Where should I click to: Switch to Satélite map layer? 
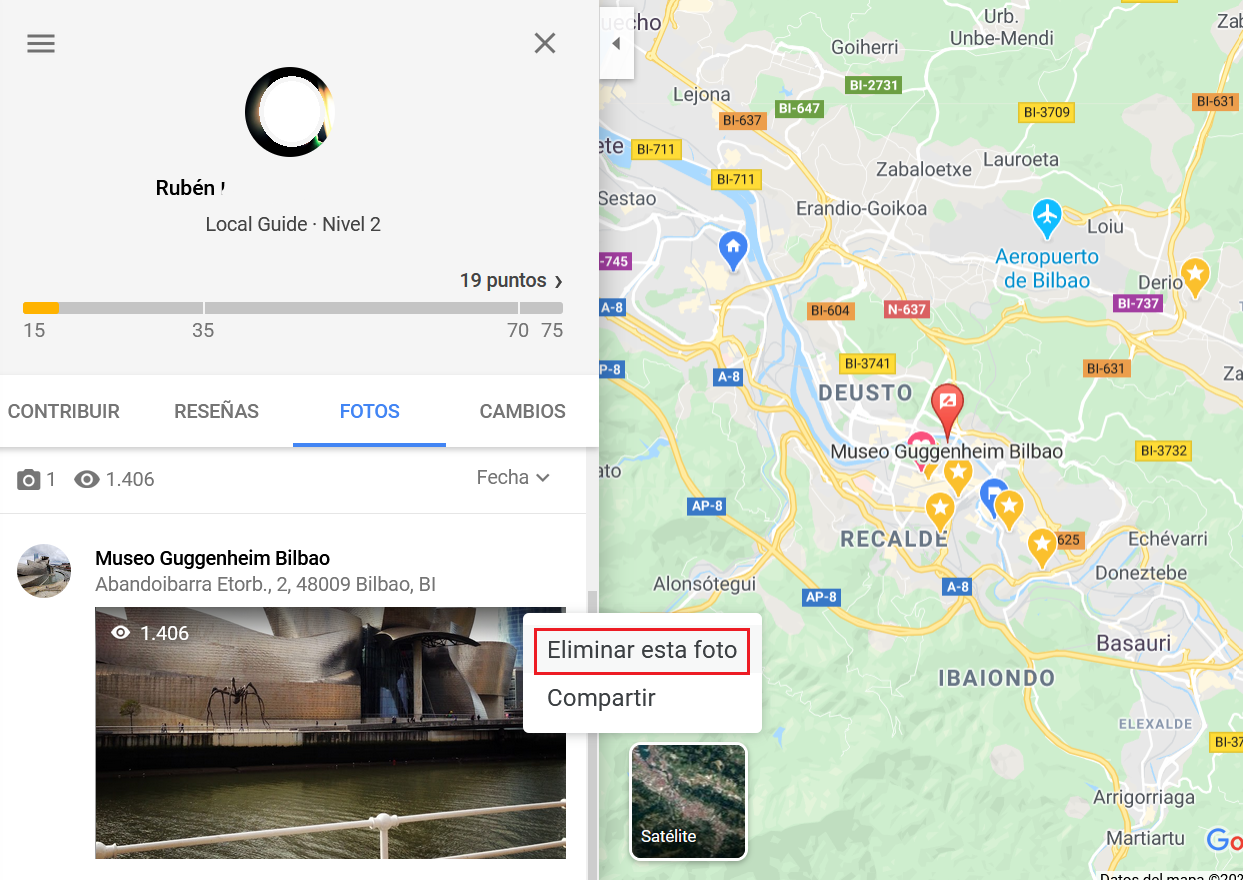point(688,801)
